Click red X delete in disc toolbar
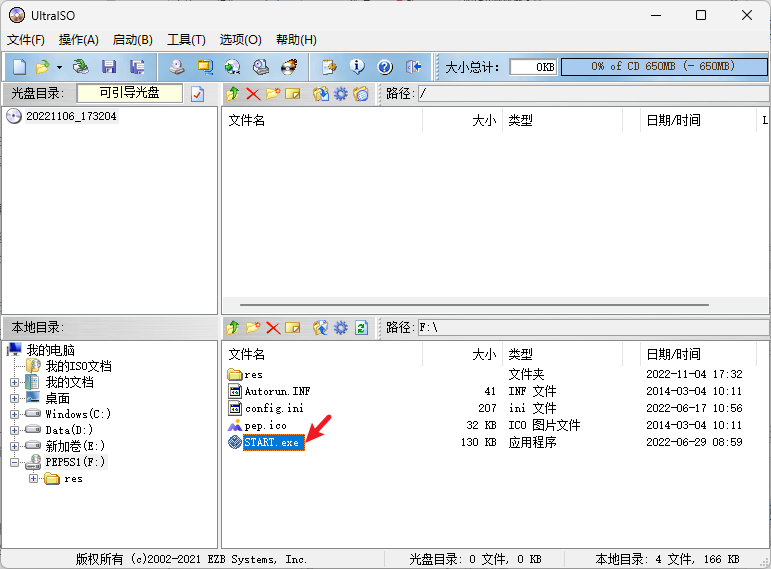 (x=253, y=93)
